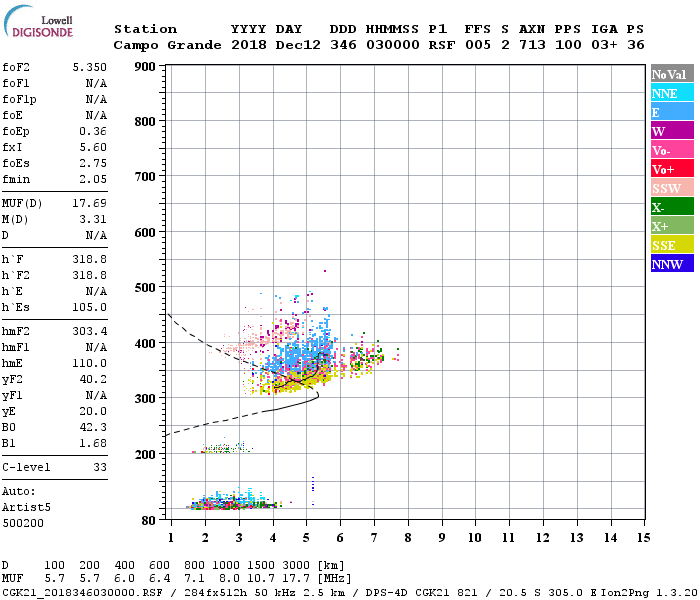Click the foEs value 2.75

tap(93, 163)
